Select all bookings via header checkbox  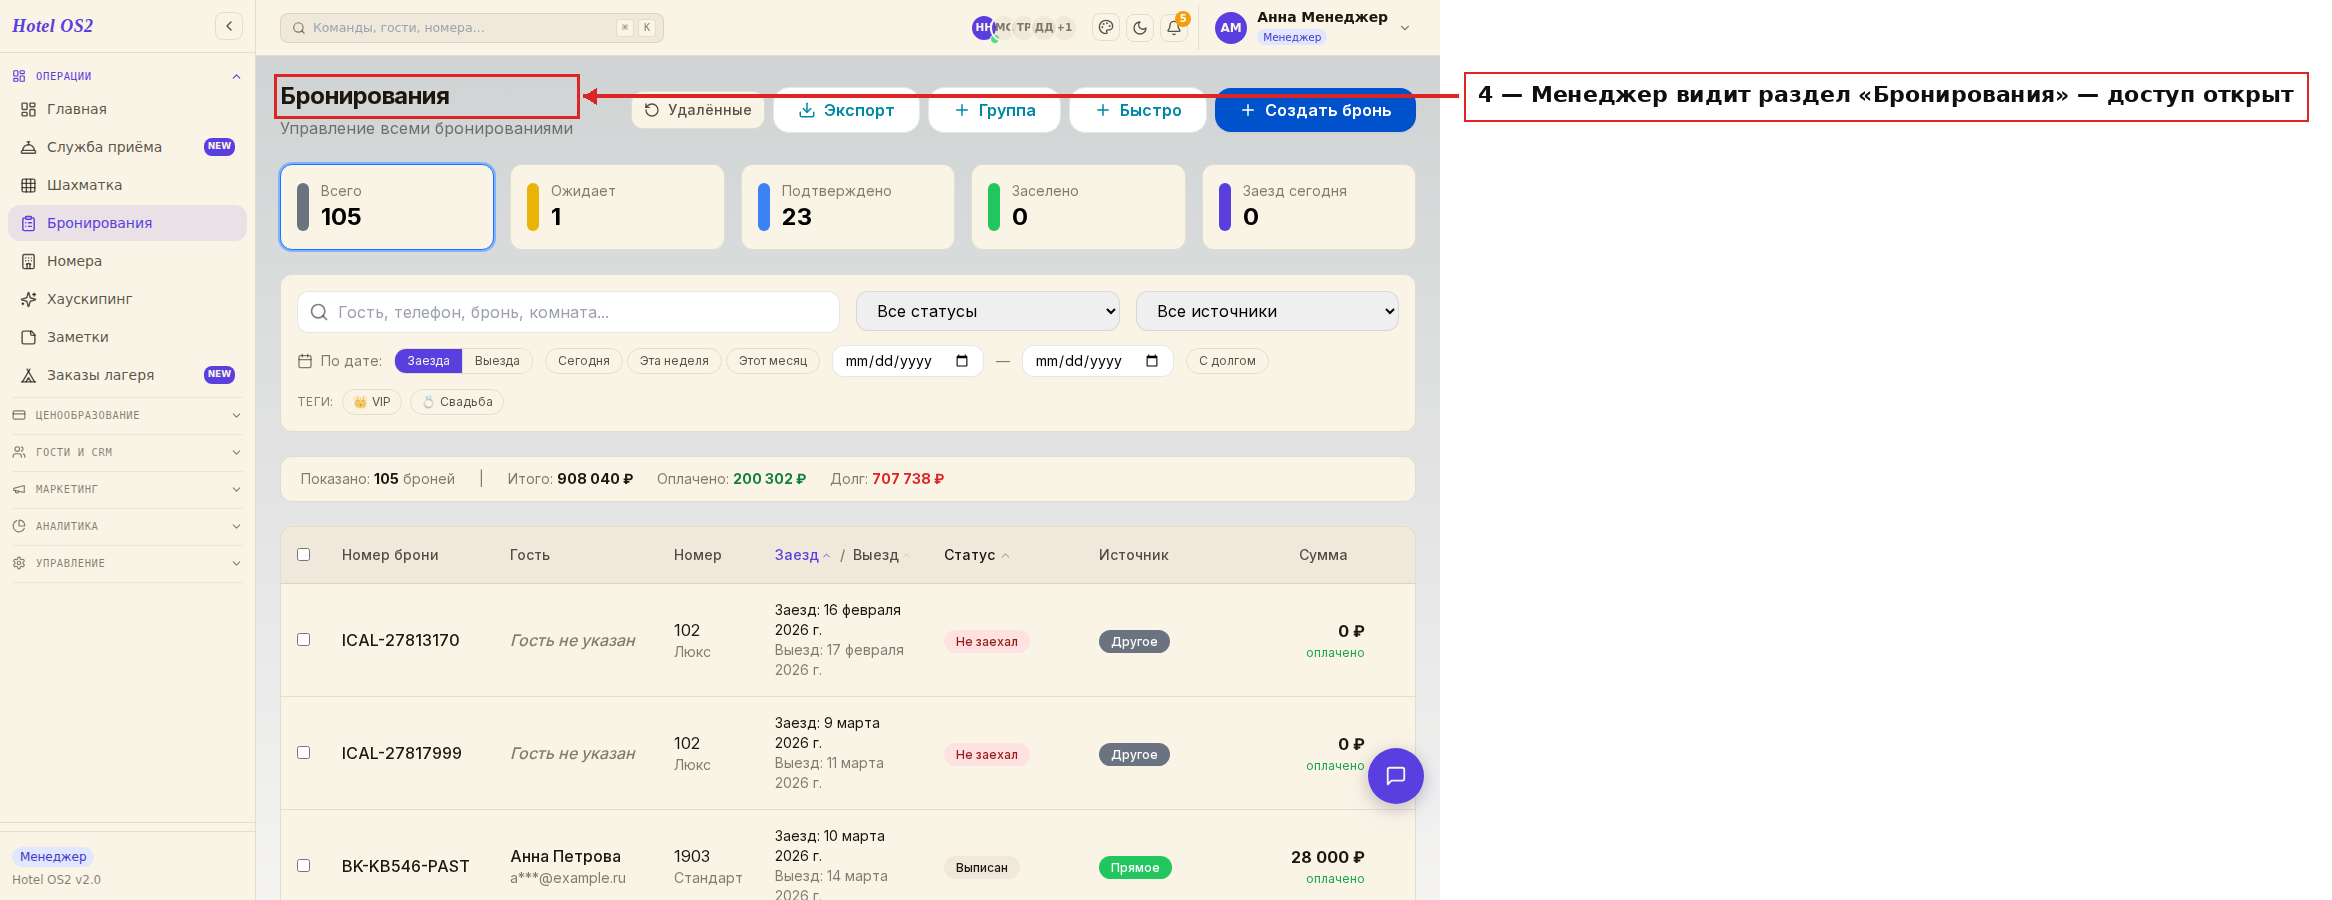(304, 555)
